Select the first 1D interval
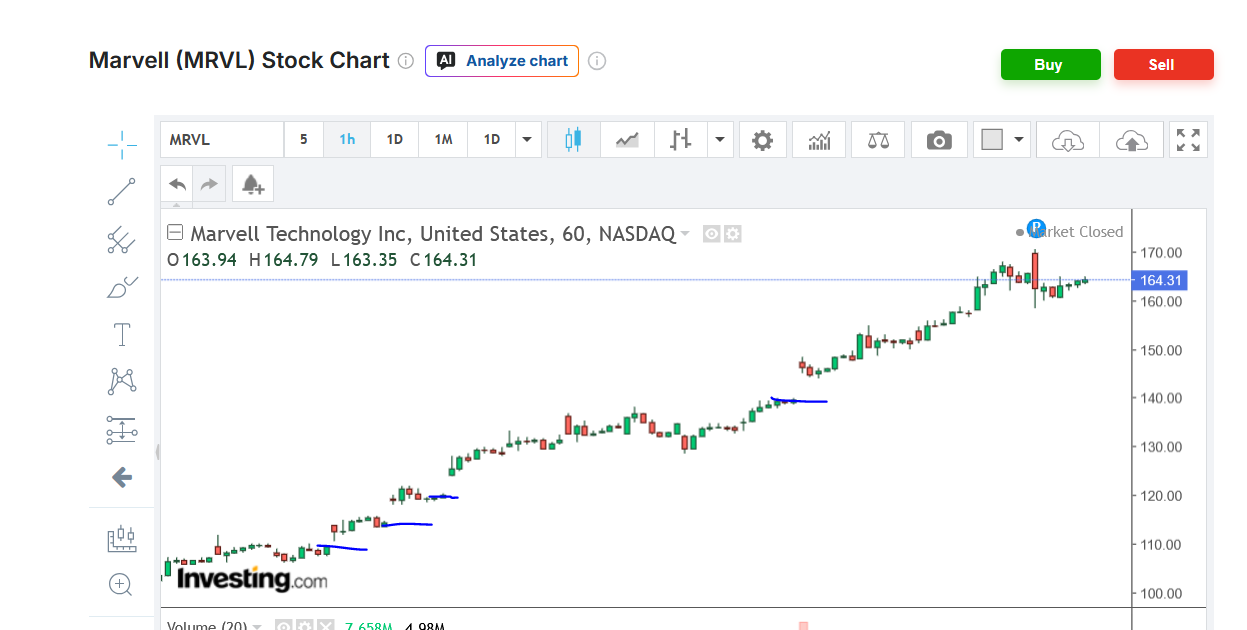 [x=395, y=140]
